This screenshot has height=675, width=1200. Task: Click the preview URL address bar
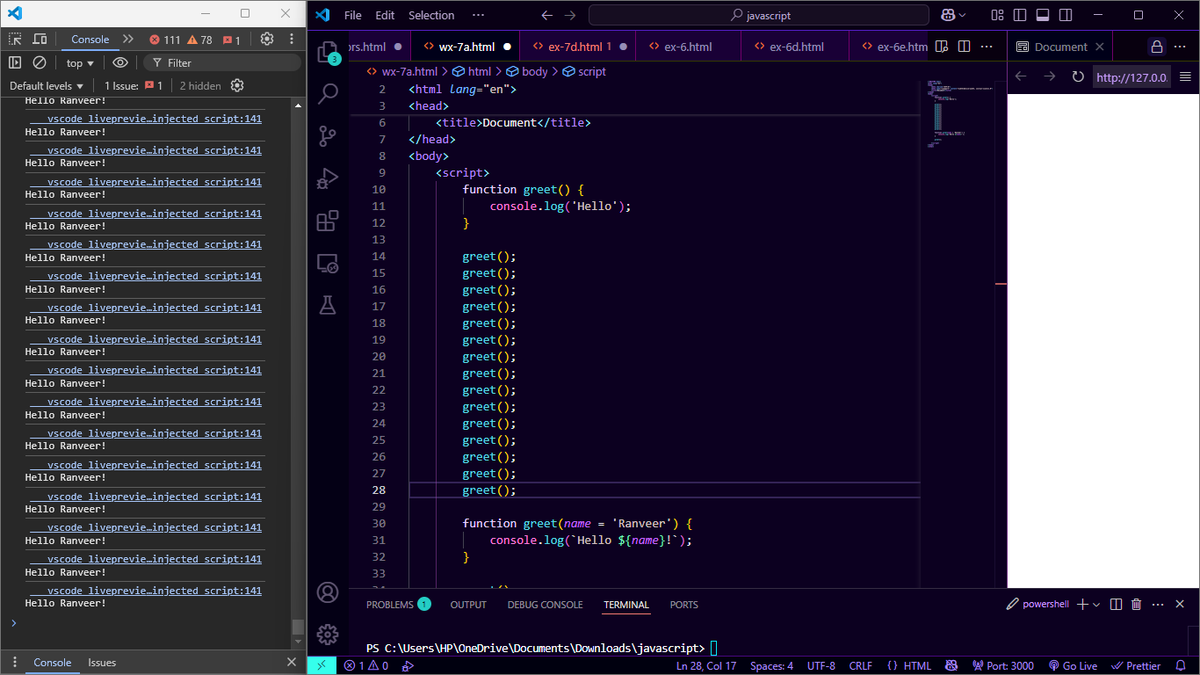pyautogui.click(x=1131, y=77)
